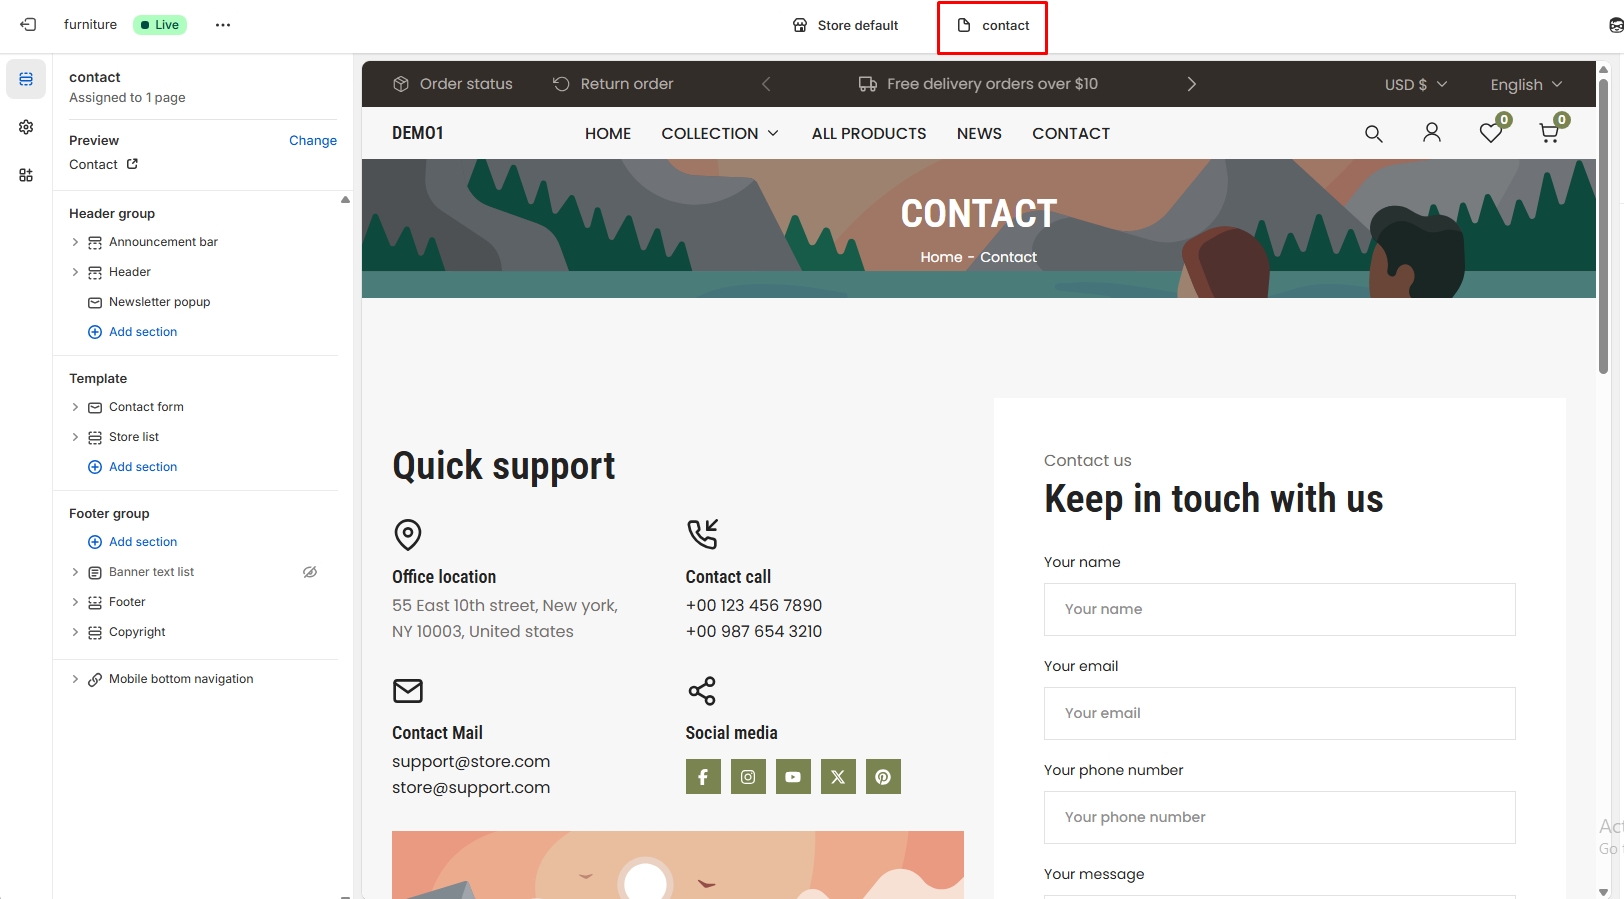Open the USD $ currency dropdown
This screenshot has height=899, width=1624.
coord(1415,85)
